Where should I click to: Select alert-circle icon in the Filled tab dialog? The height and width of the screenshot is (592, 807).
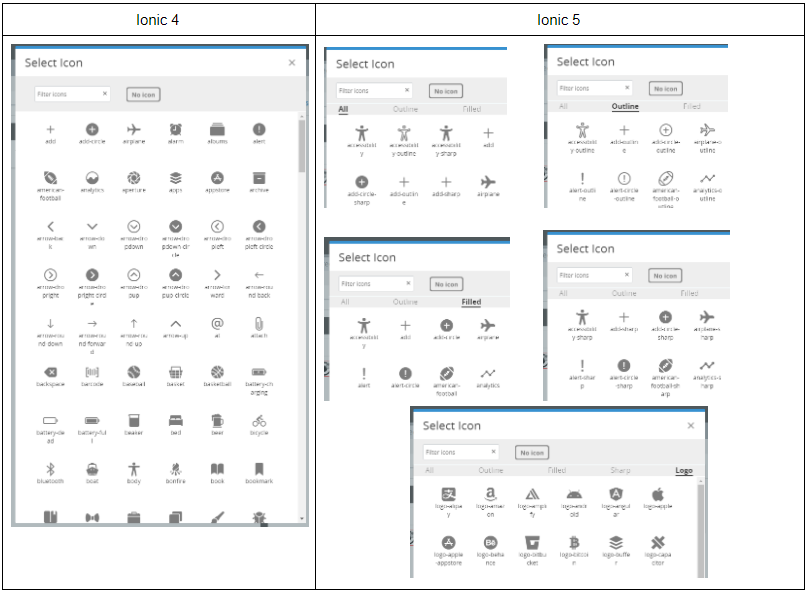point(406,374)
